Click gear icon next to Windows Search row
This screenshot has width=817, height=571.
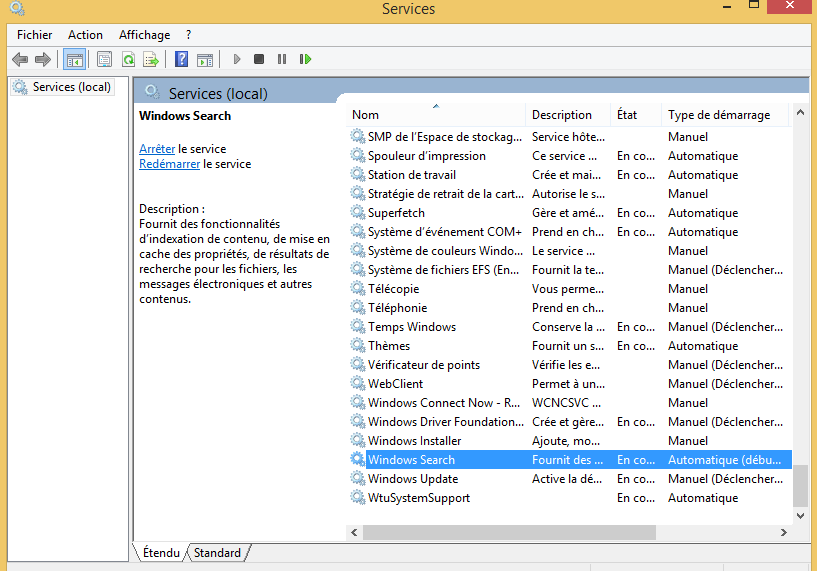tap(357, 459)
